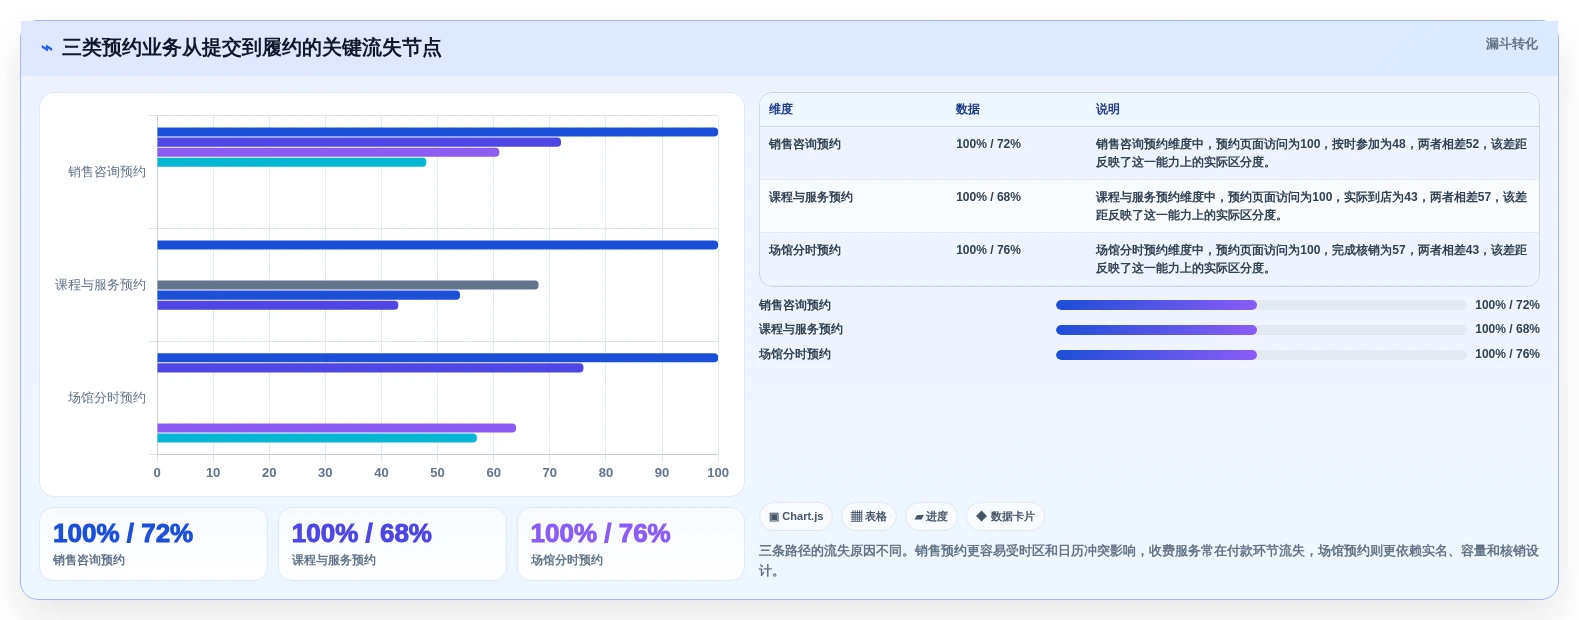Click the 数据卡片 tag chip

1005,517
